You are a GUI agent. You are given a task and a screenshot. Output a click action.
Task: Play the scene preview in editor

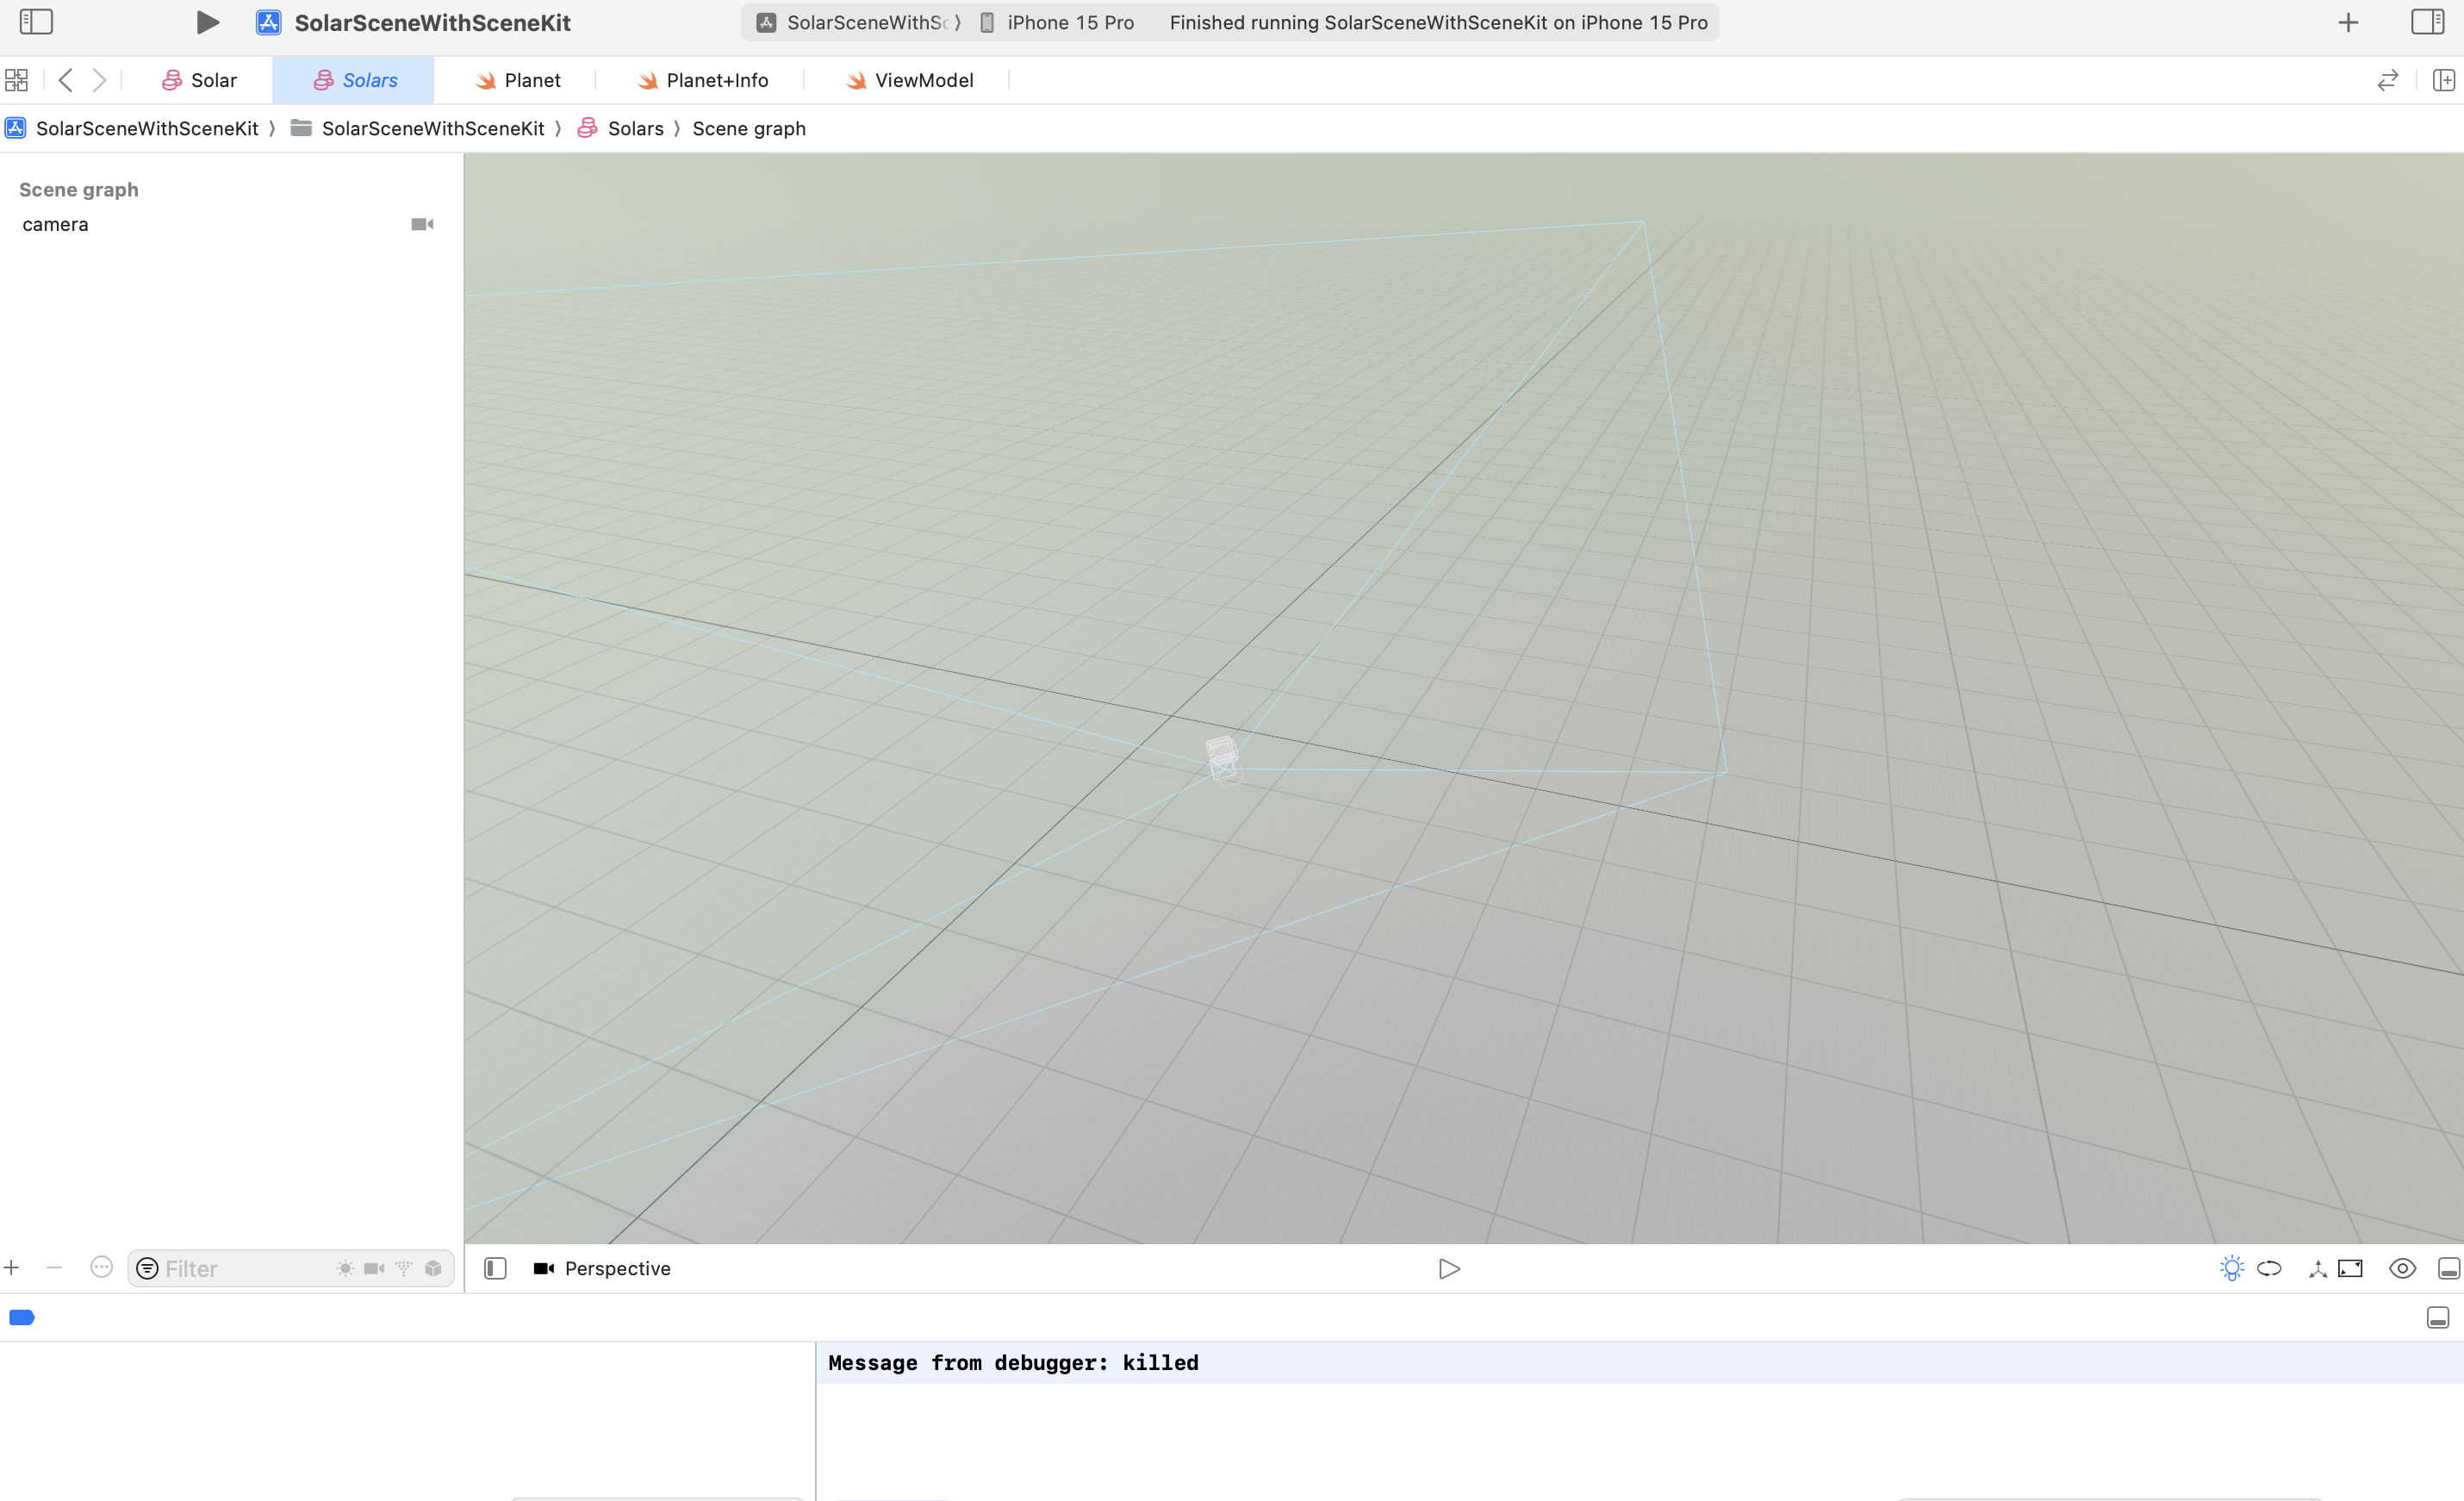pos(1449,1269)
